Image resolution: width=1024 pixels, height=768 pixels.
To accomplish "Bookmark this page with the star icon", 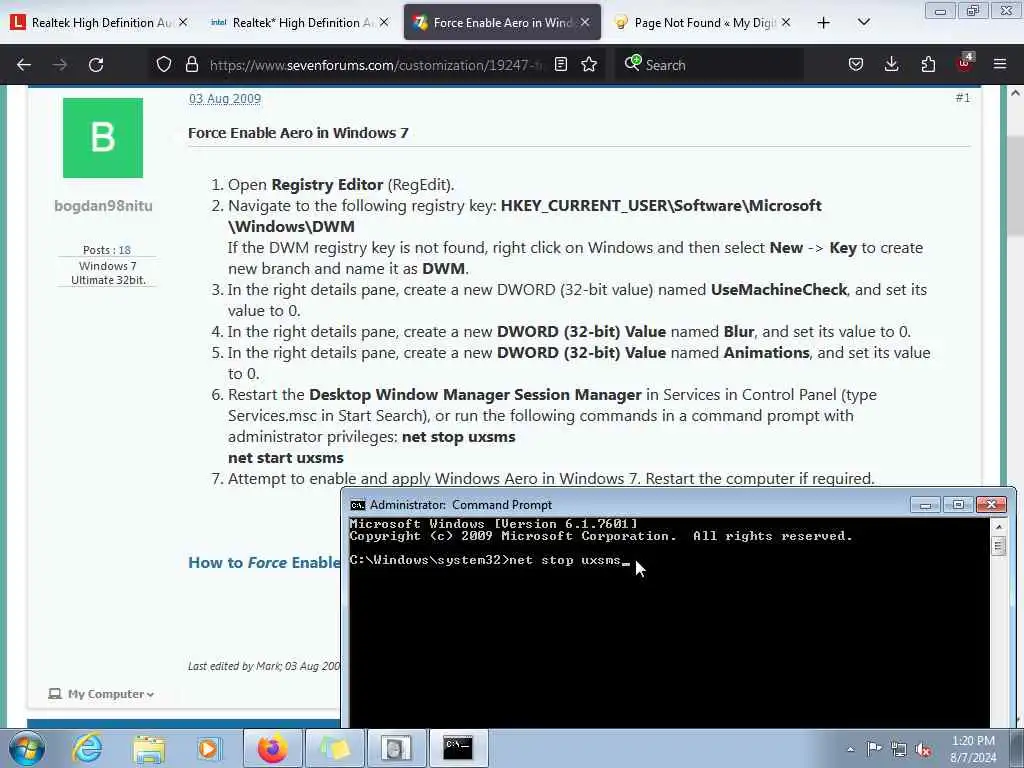I will click(589, 65).
